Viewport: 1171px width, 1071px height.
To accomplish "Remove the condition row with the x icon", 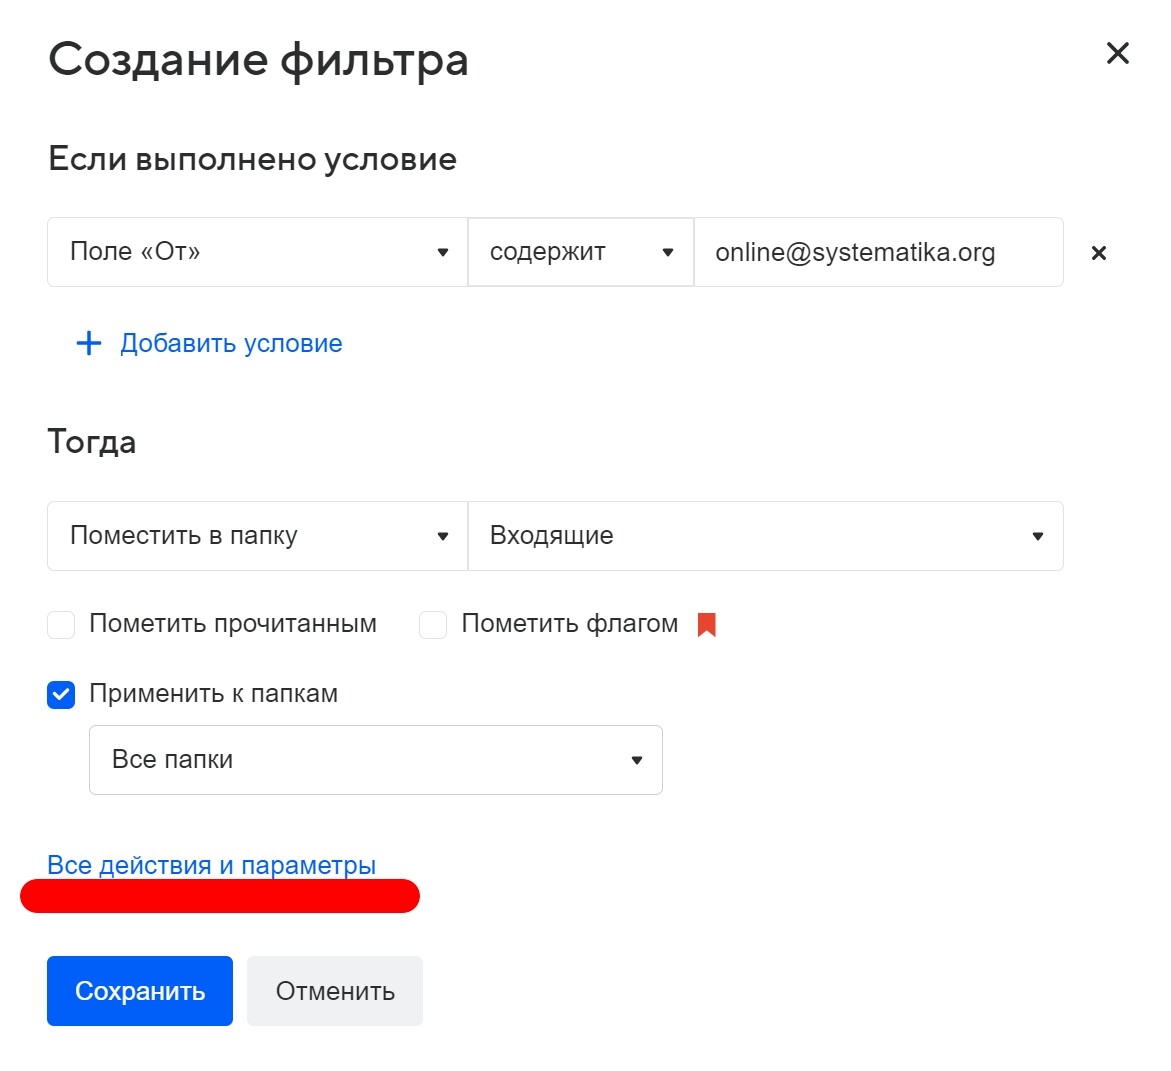I will point(1098,253).
